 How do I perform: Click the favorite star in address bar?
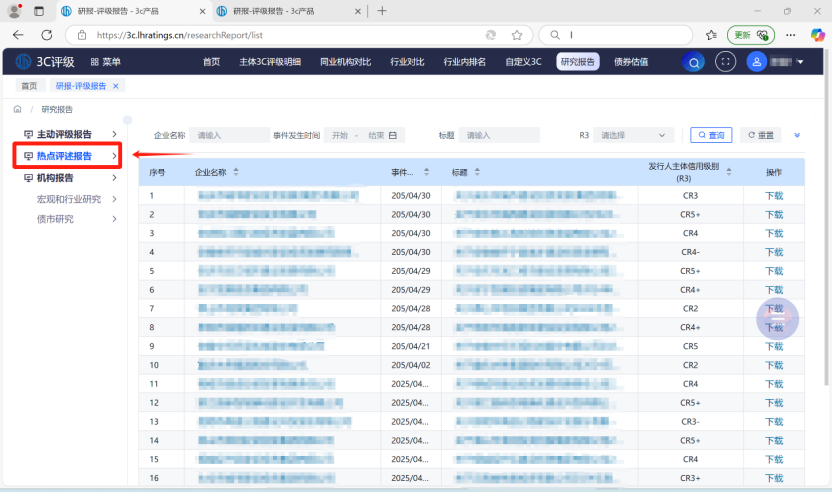coord(517,35)
